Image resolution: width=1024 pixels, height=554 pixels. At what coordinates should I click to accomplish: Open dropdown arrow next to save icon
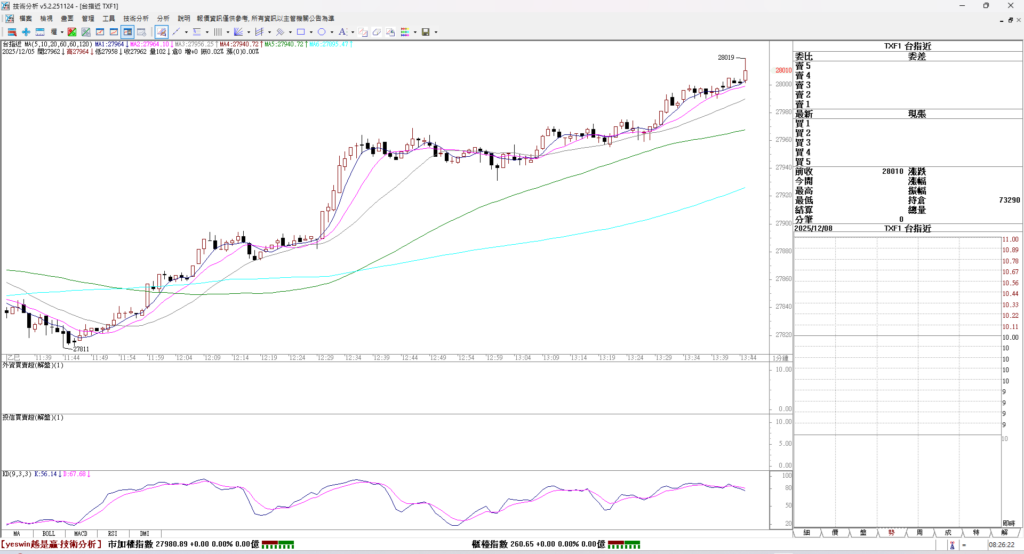[x=436, y=32]
